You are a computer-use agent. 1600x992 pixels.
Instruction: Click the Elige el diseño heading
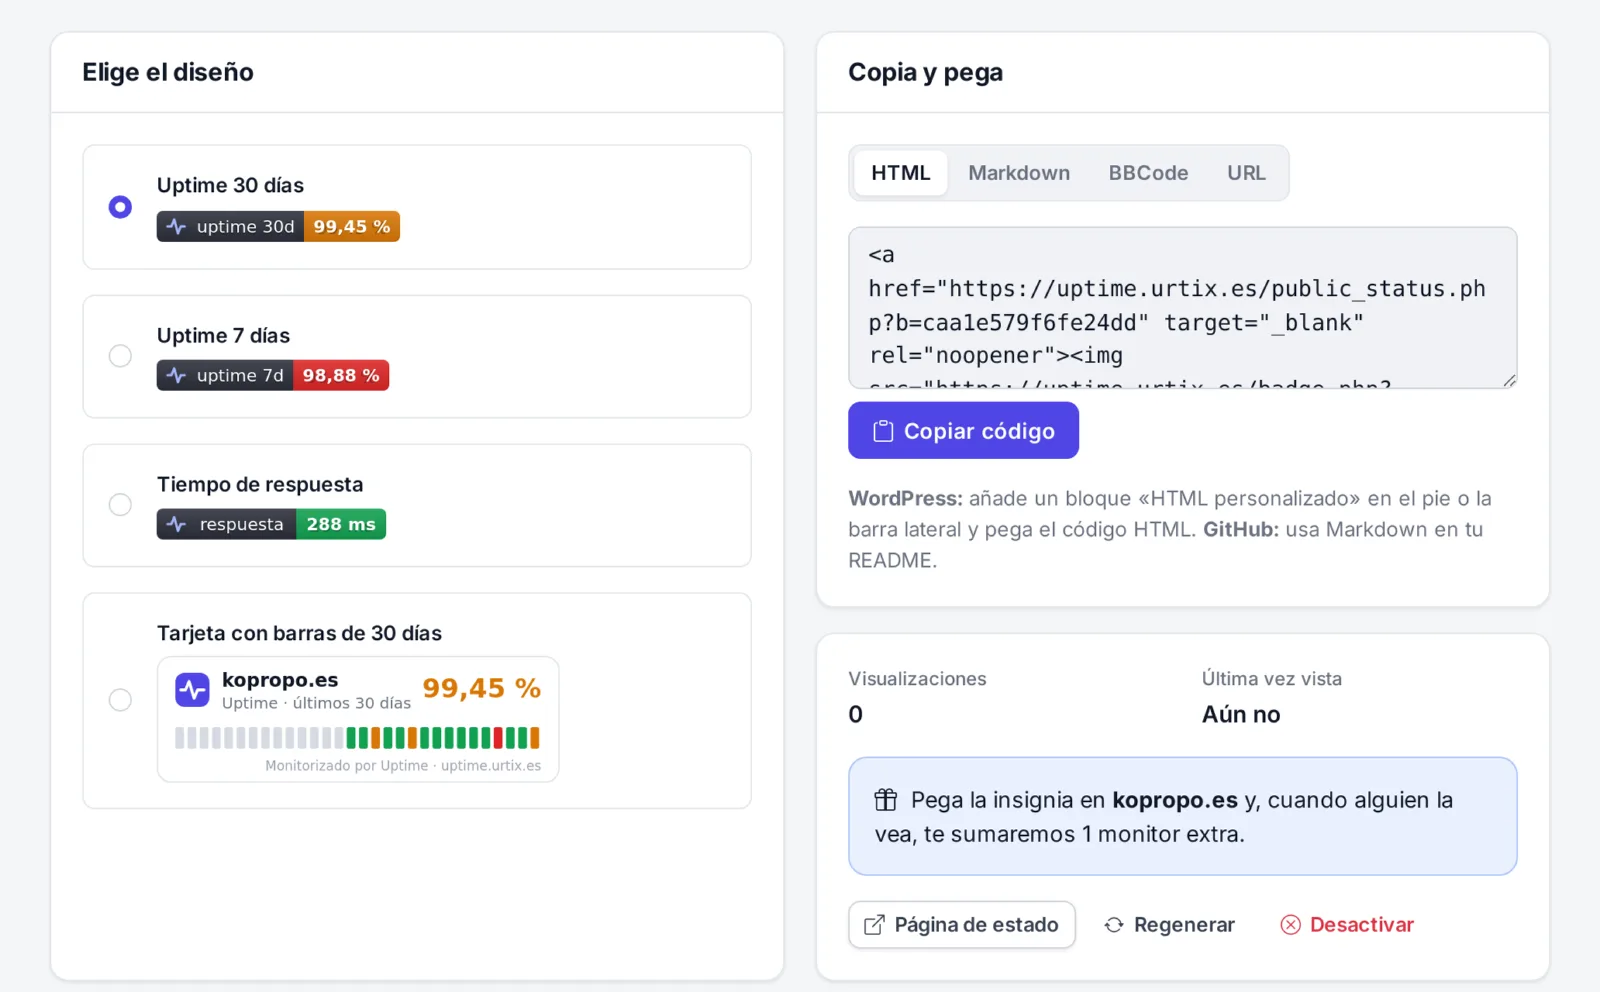pyautogui.click(x=168, y=72)
